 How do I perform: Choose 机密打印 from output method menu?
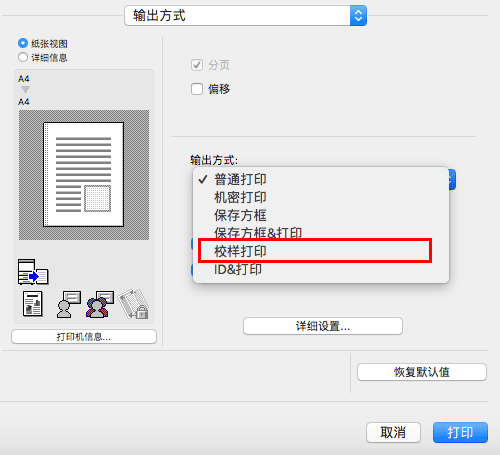pos(321,197)
